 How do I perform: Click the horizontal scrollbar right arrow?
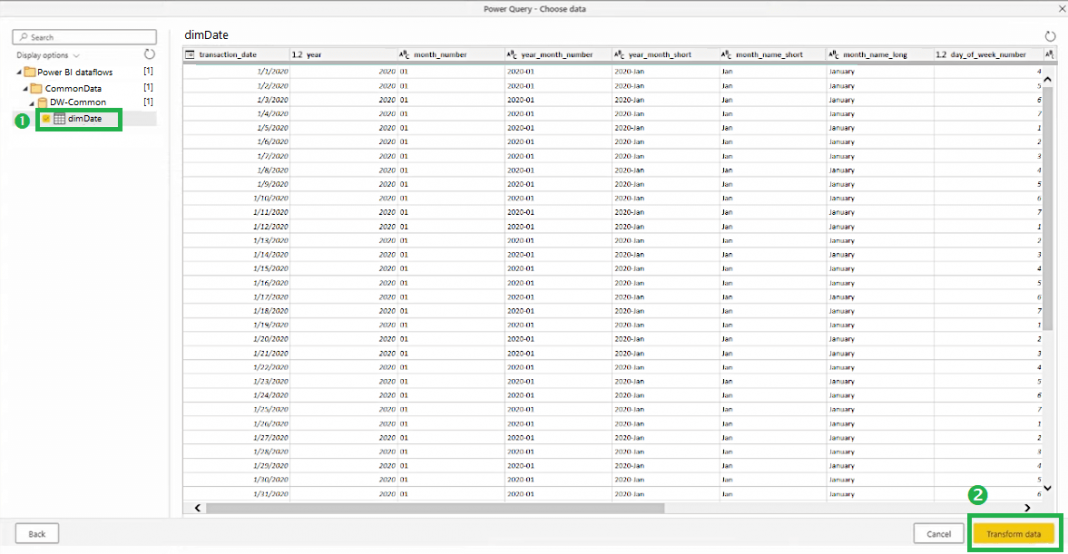tap(1027, 507)
